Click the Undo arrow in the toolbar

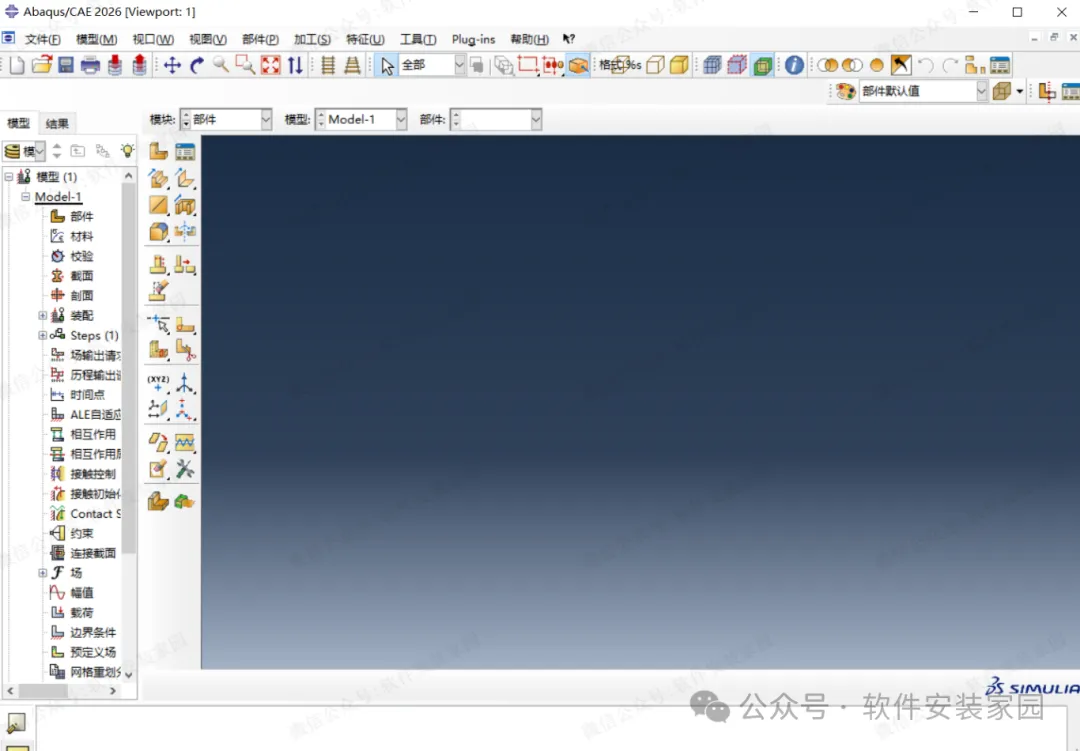coord(926,65)
